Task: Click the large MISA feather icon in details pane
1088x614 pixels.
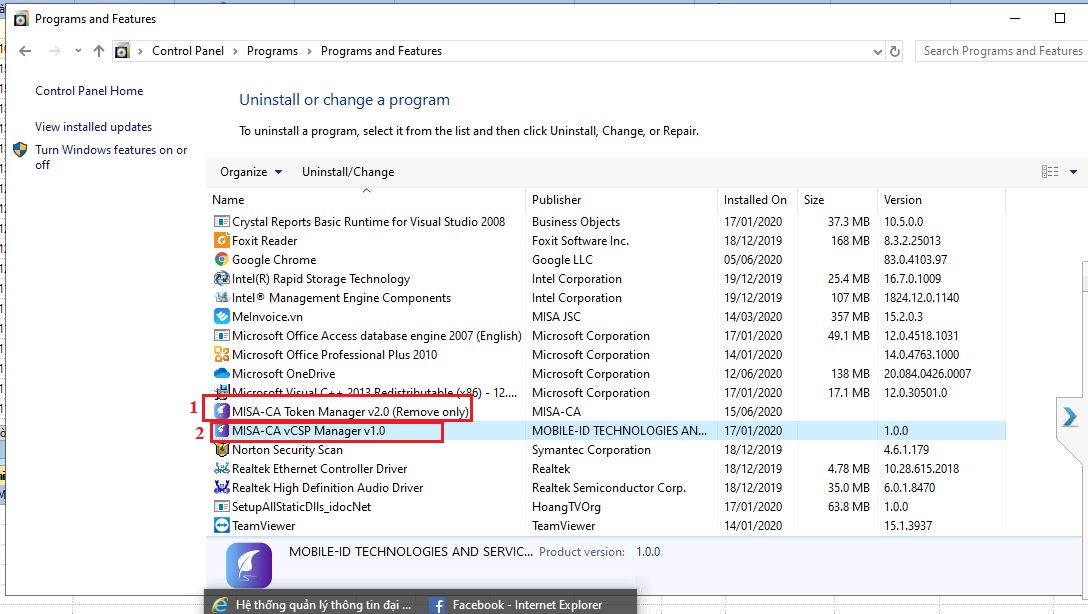Action: click(248, 565)
